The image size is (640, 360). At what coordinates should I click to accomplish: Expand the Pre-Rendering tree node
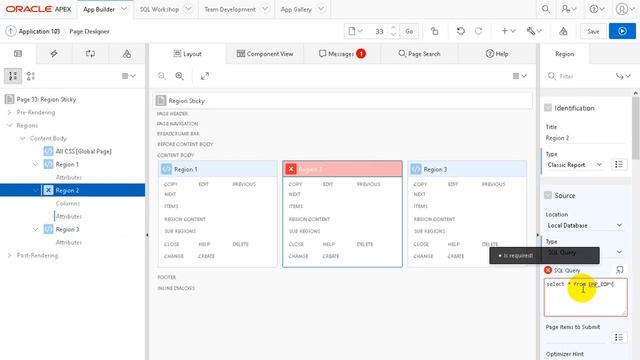9,112
